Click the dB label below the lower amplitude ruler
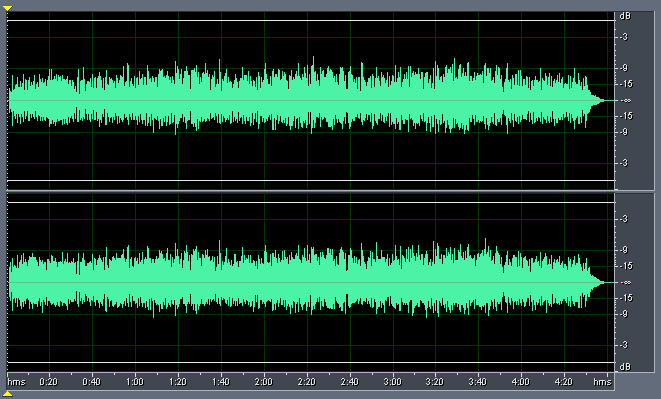Image resolution: width=661 pixels, height=399 pixels. click(625, 367)
